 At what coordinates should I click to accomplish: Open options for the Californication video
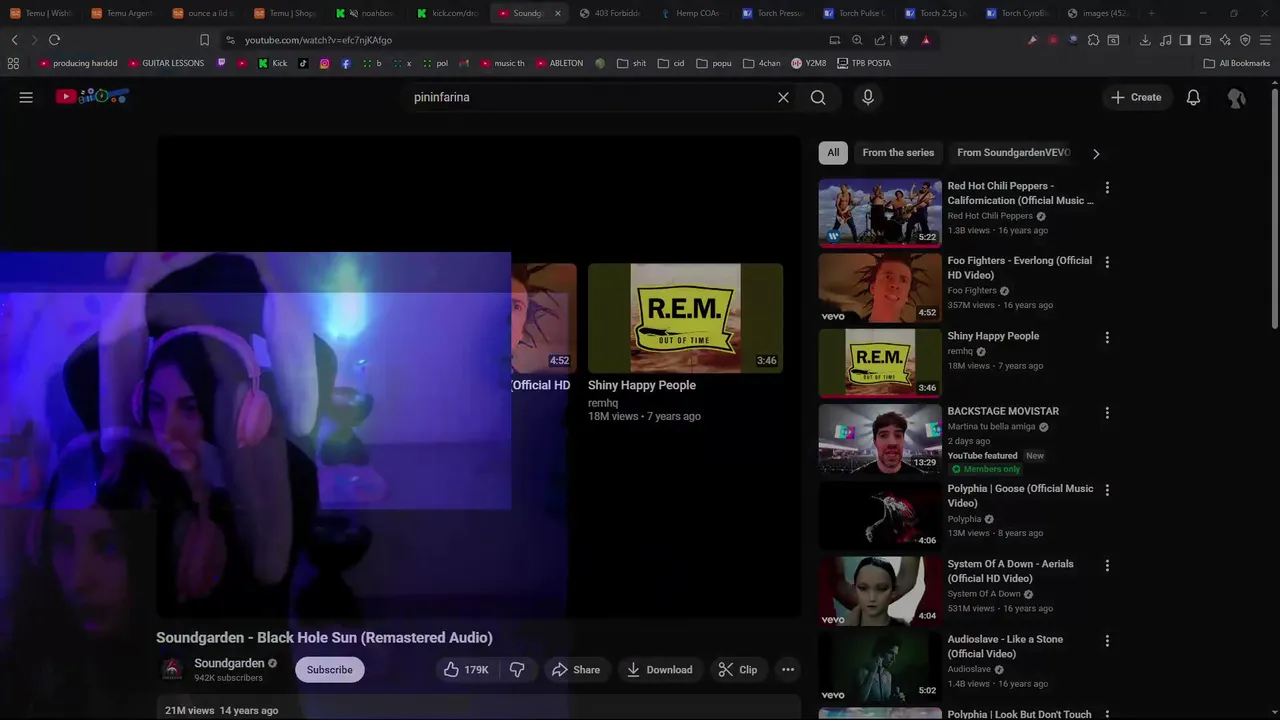[x=1107, y=187]
